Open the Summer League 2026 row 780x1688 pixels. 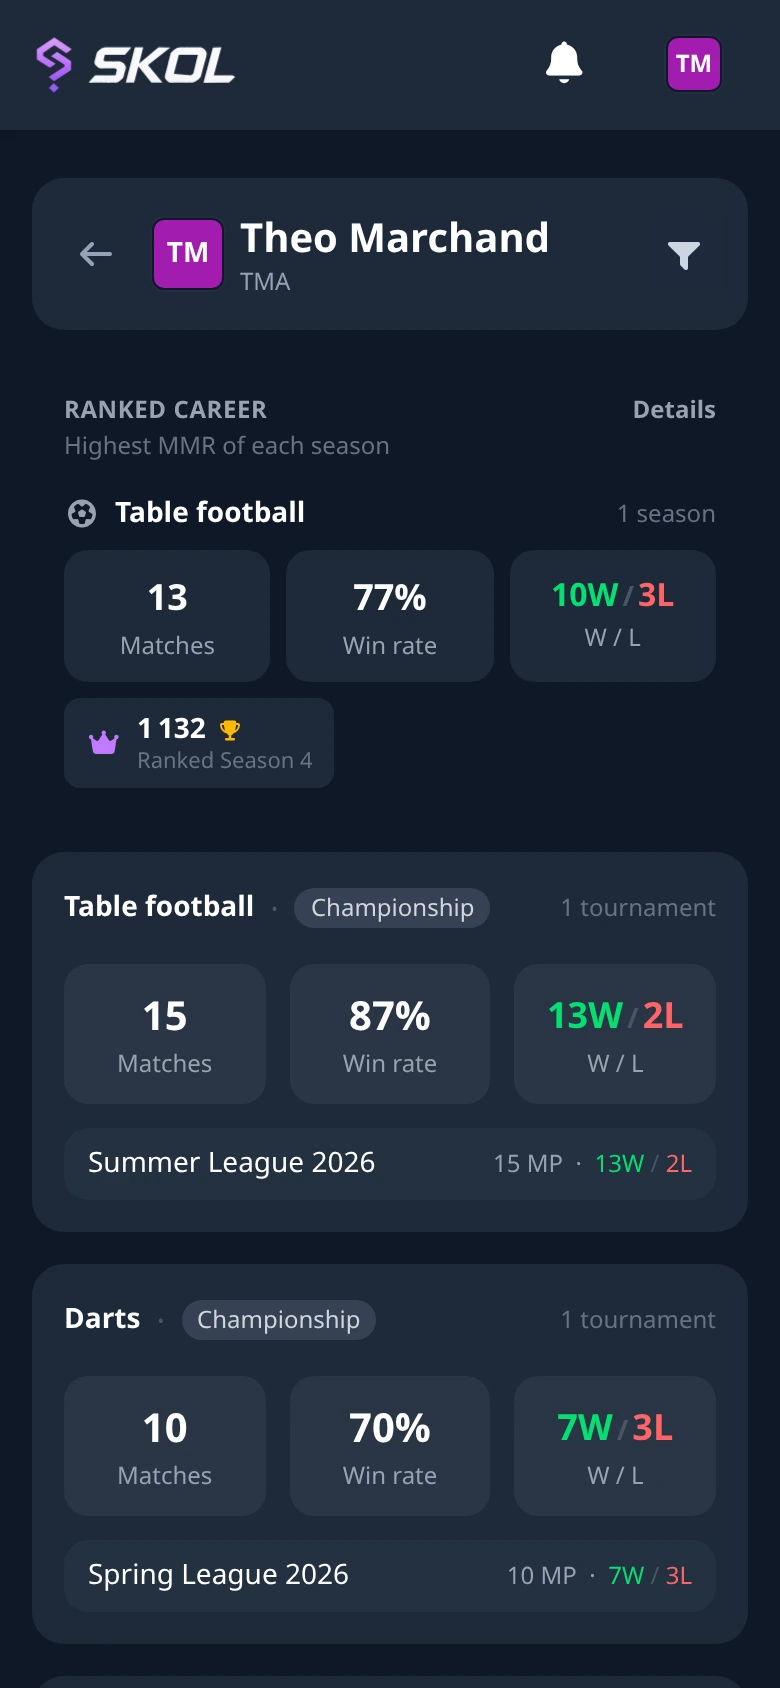[x=390, y=1164]
